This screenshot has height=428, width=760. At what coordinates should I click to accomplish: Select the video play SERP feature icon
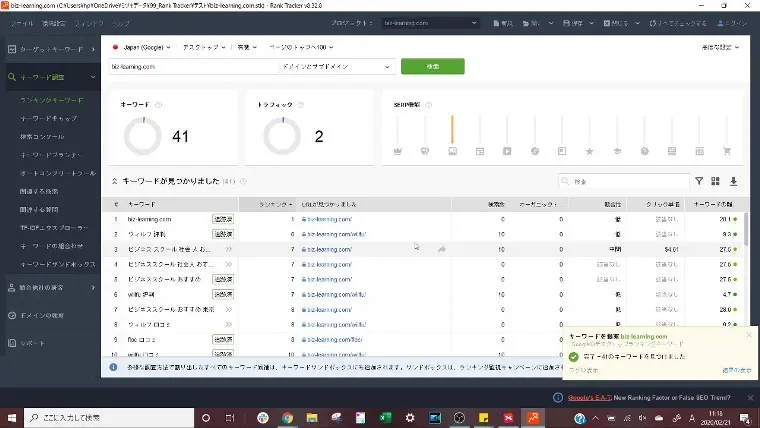(x=507, y=151)
